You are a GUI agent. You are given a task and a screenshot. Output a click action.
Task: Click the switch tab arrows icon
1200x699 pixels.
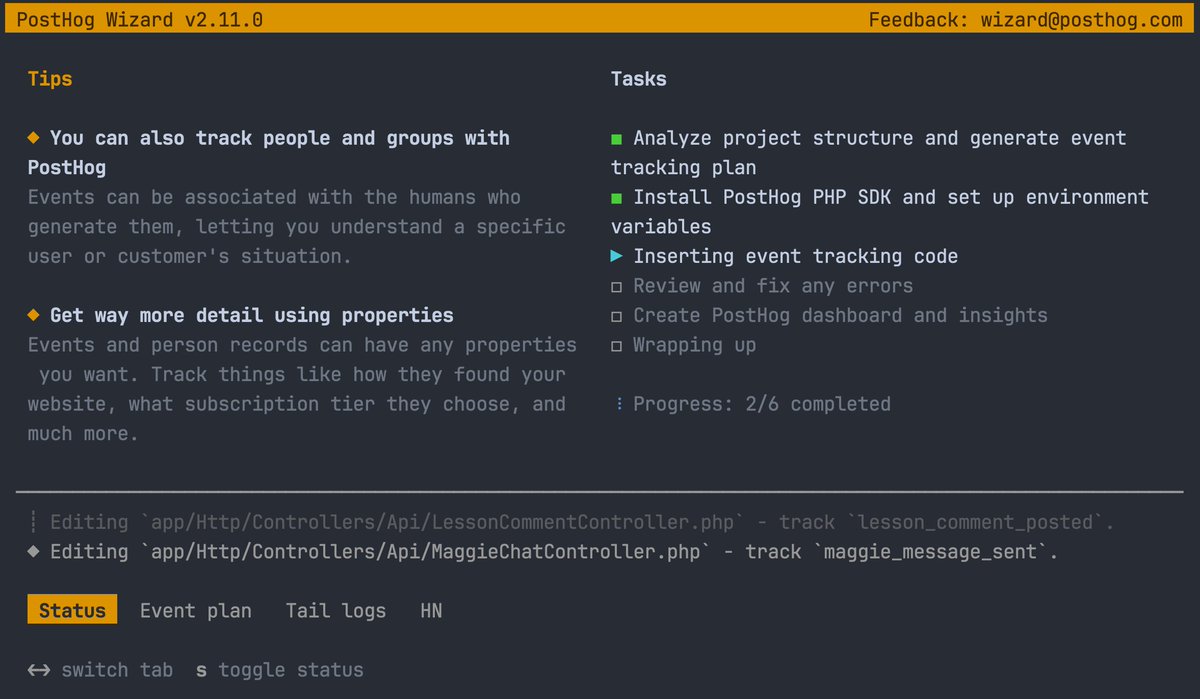click(39, 670)
